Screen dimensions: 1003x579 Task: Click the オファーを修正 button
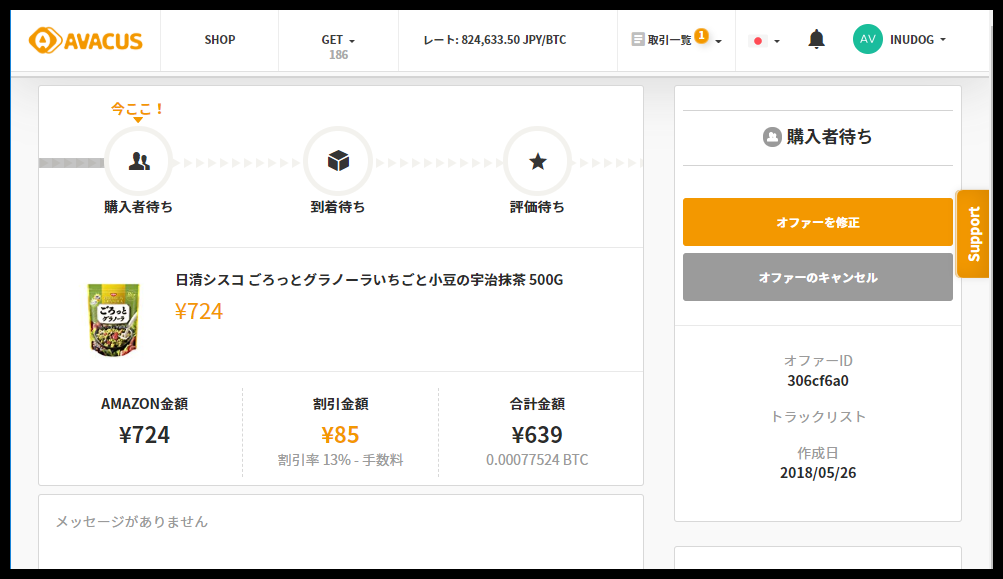pyautogui.click(x=817, y=222)
